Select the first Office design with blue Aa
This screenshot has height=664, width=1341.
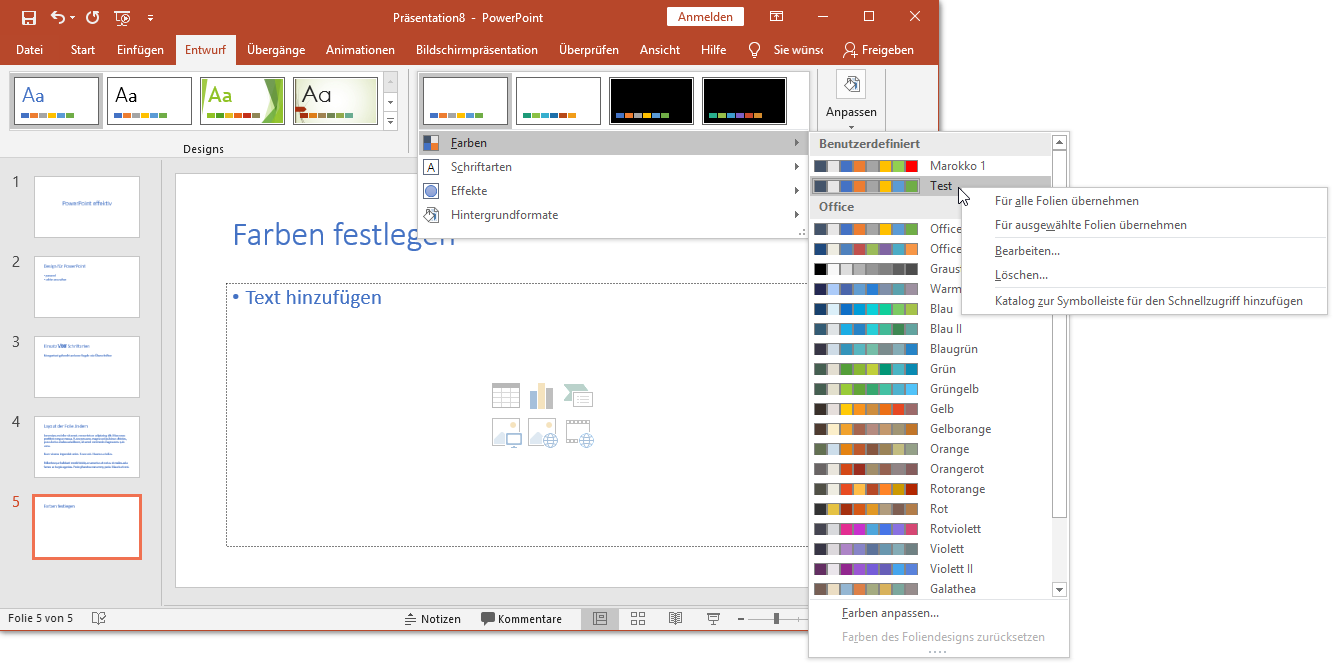tap(57, 101)
